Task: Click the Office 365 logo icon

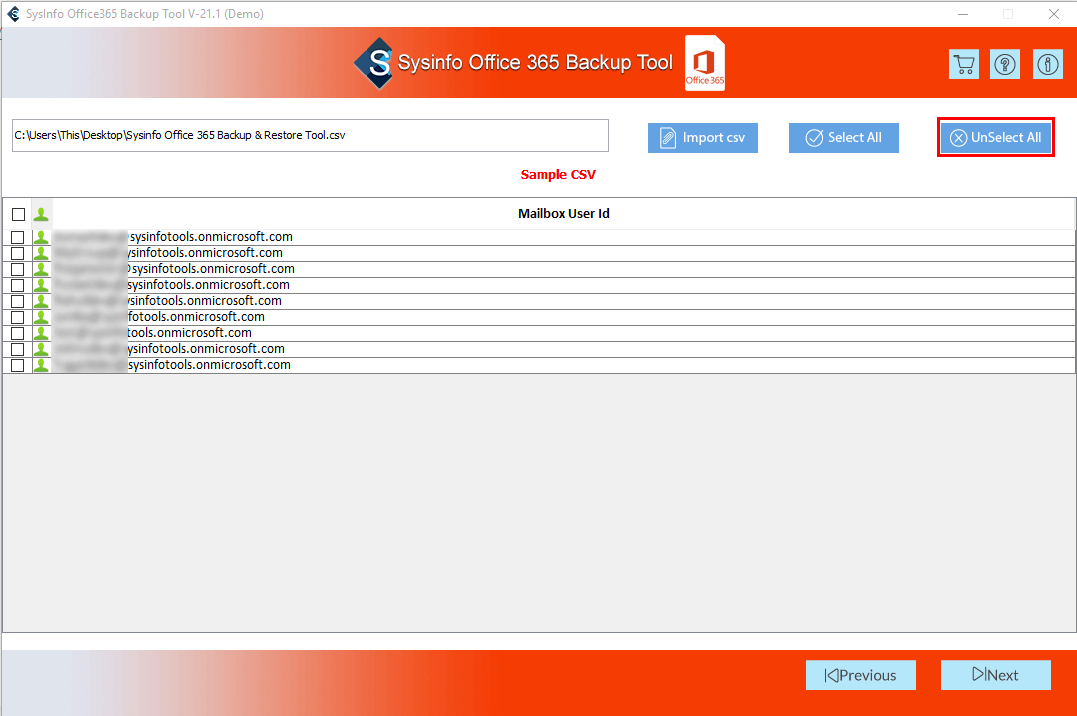Action: [x=705, y=63]
